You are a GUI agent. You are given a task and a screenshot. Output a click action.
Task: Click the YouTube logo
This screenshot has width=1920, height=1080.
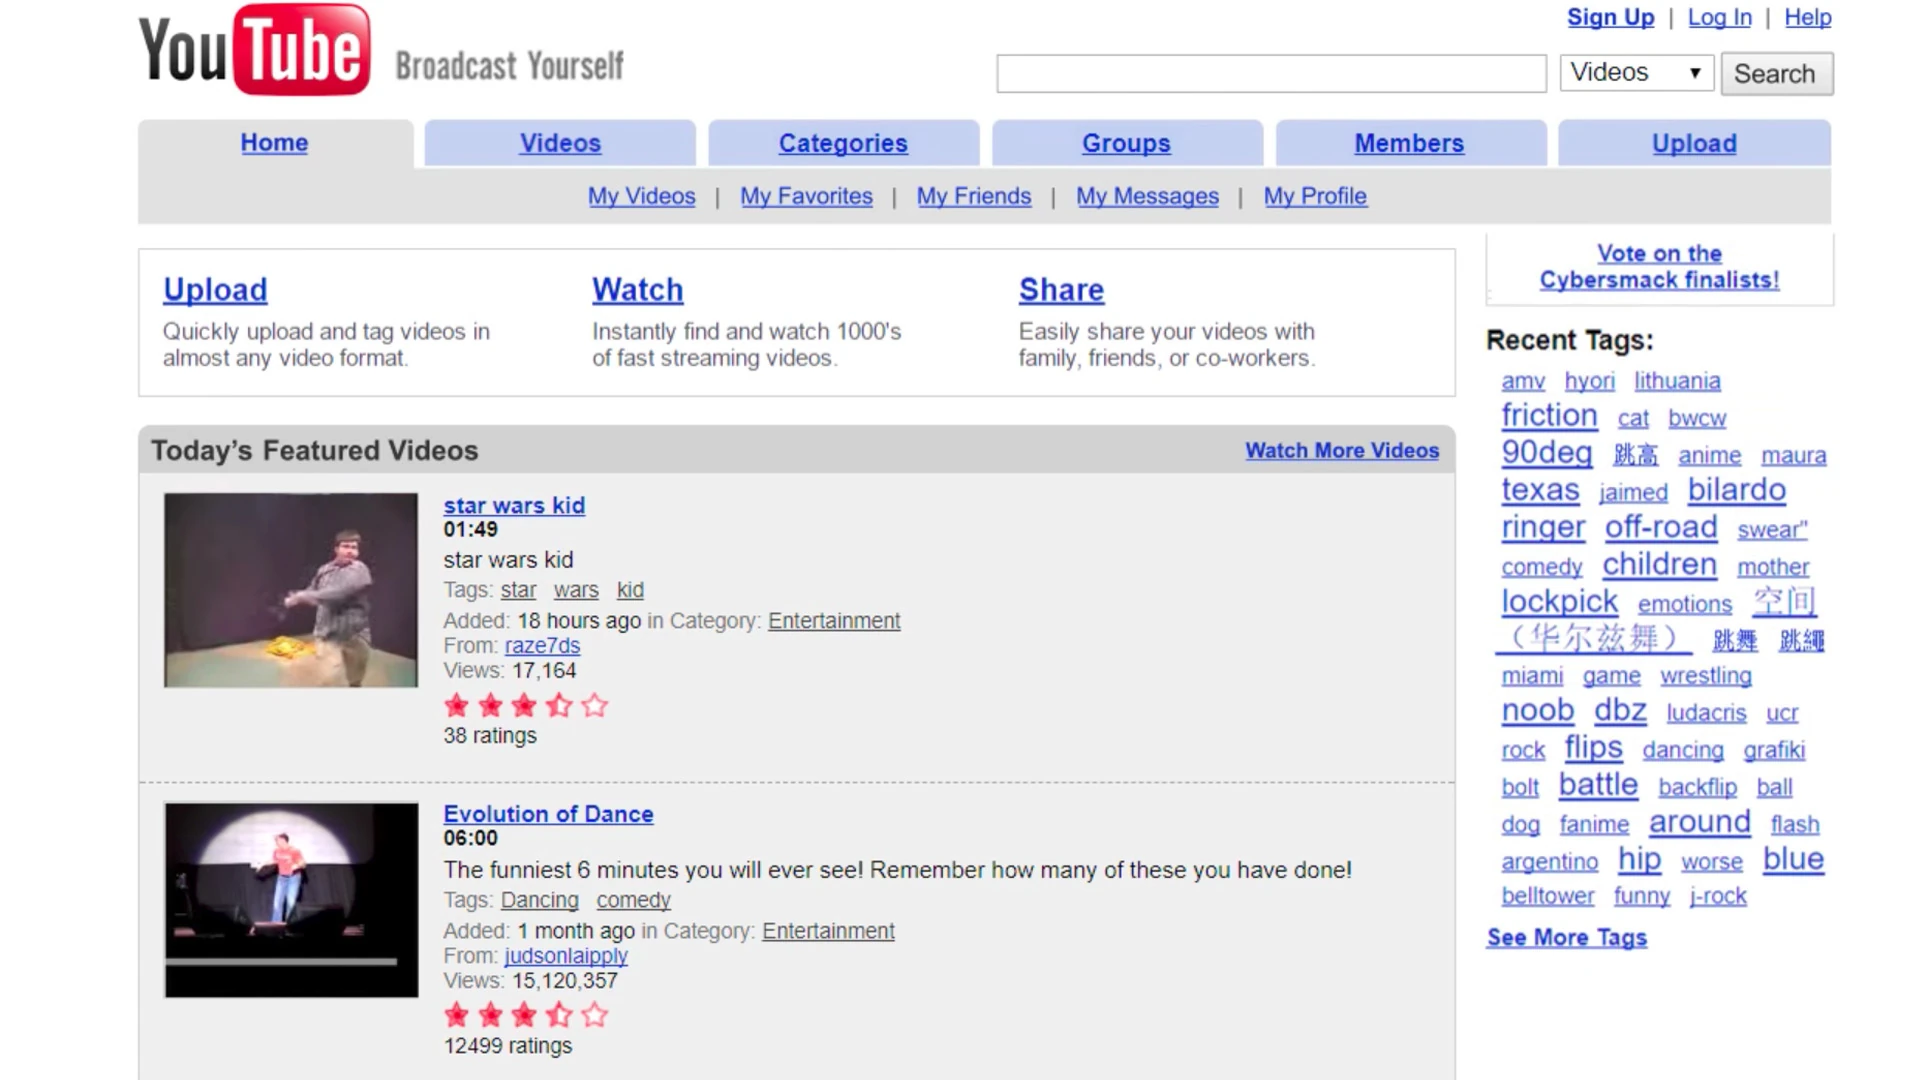click(x=255, y=50)
